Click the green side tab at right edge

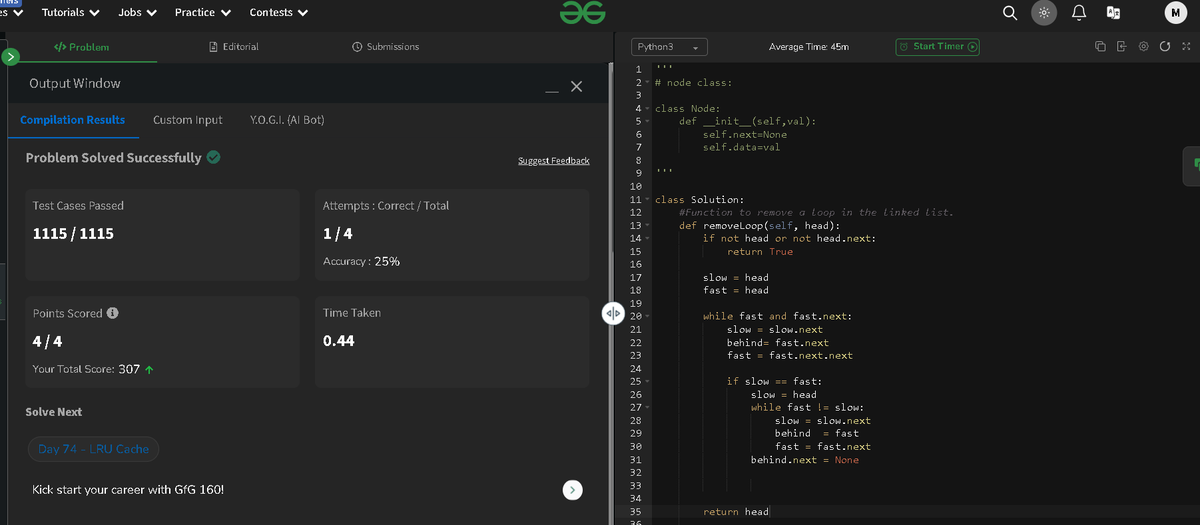[x=1191, y=165]
